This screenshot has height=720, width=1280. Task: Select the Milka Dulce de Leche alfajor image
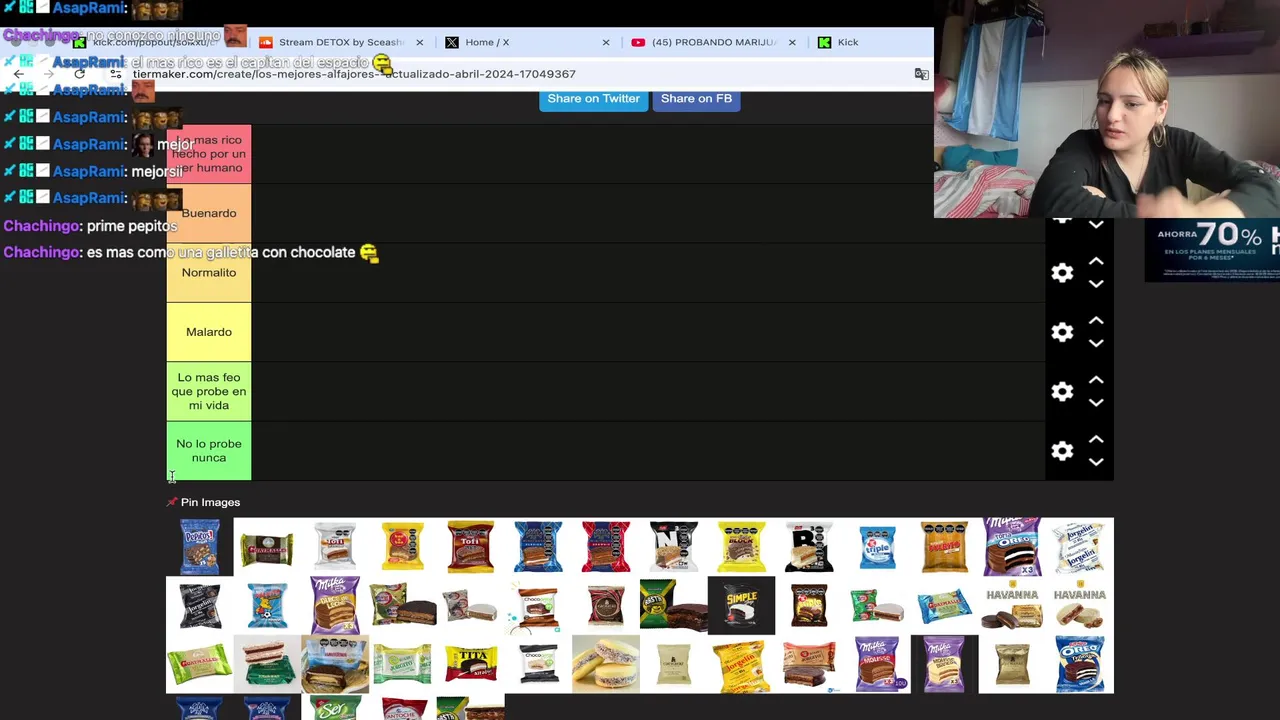[335, 606]
